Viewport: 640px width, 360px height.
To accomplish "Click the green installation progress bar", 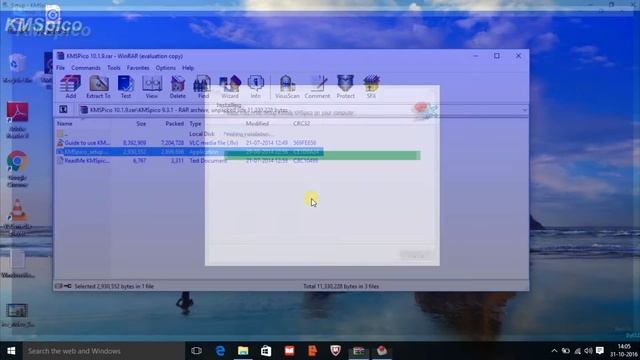I will pos(322,155).
